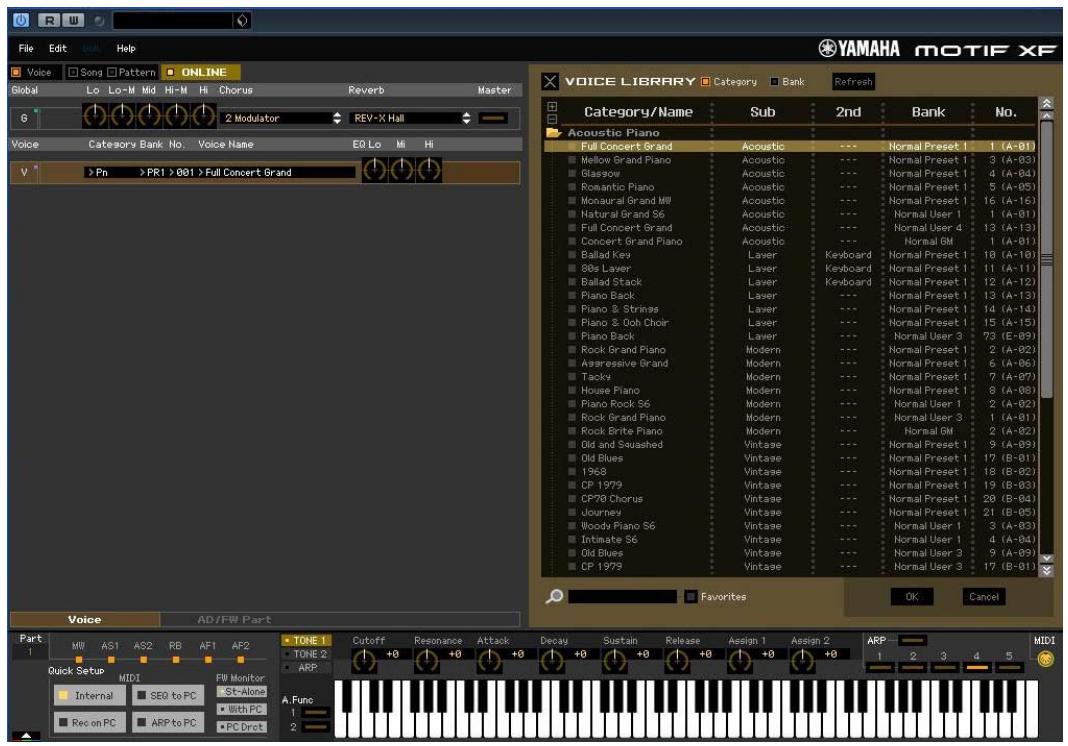This screenshot has height=746, width=1068.
Task: Select Song mode checkbox
Action: click(73, 72)
